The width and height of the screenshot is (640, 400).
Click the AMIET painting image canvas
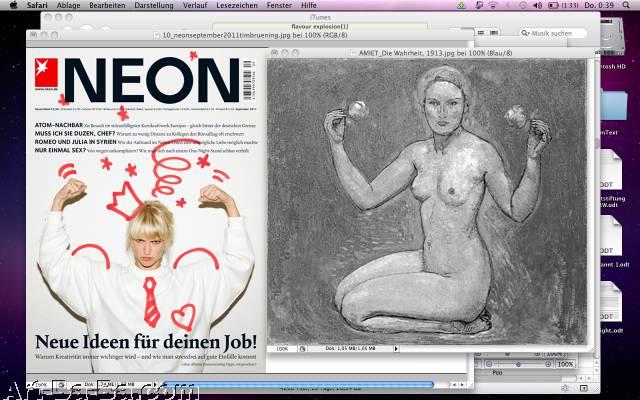pyautogui.click(x=427, y=202)
